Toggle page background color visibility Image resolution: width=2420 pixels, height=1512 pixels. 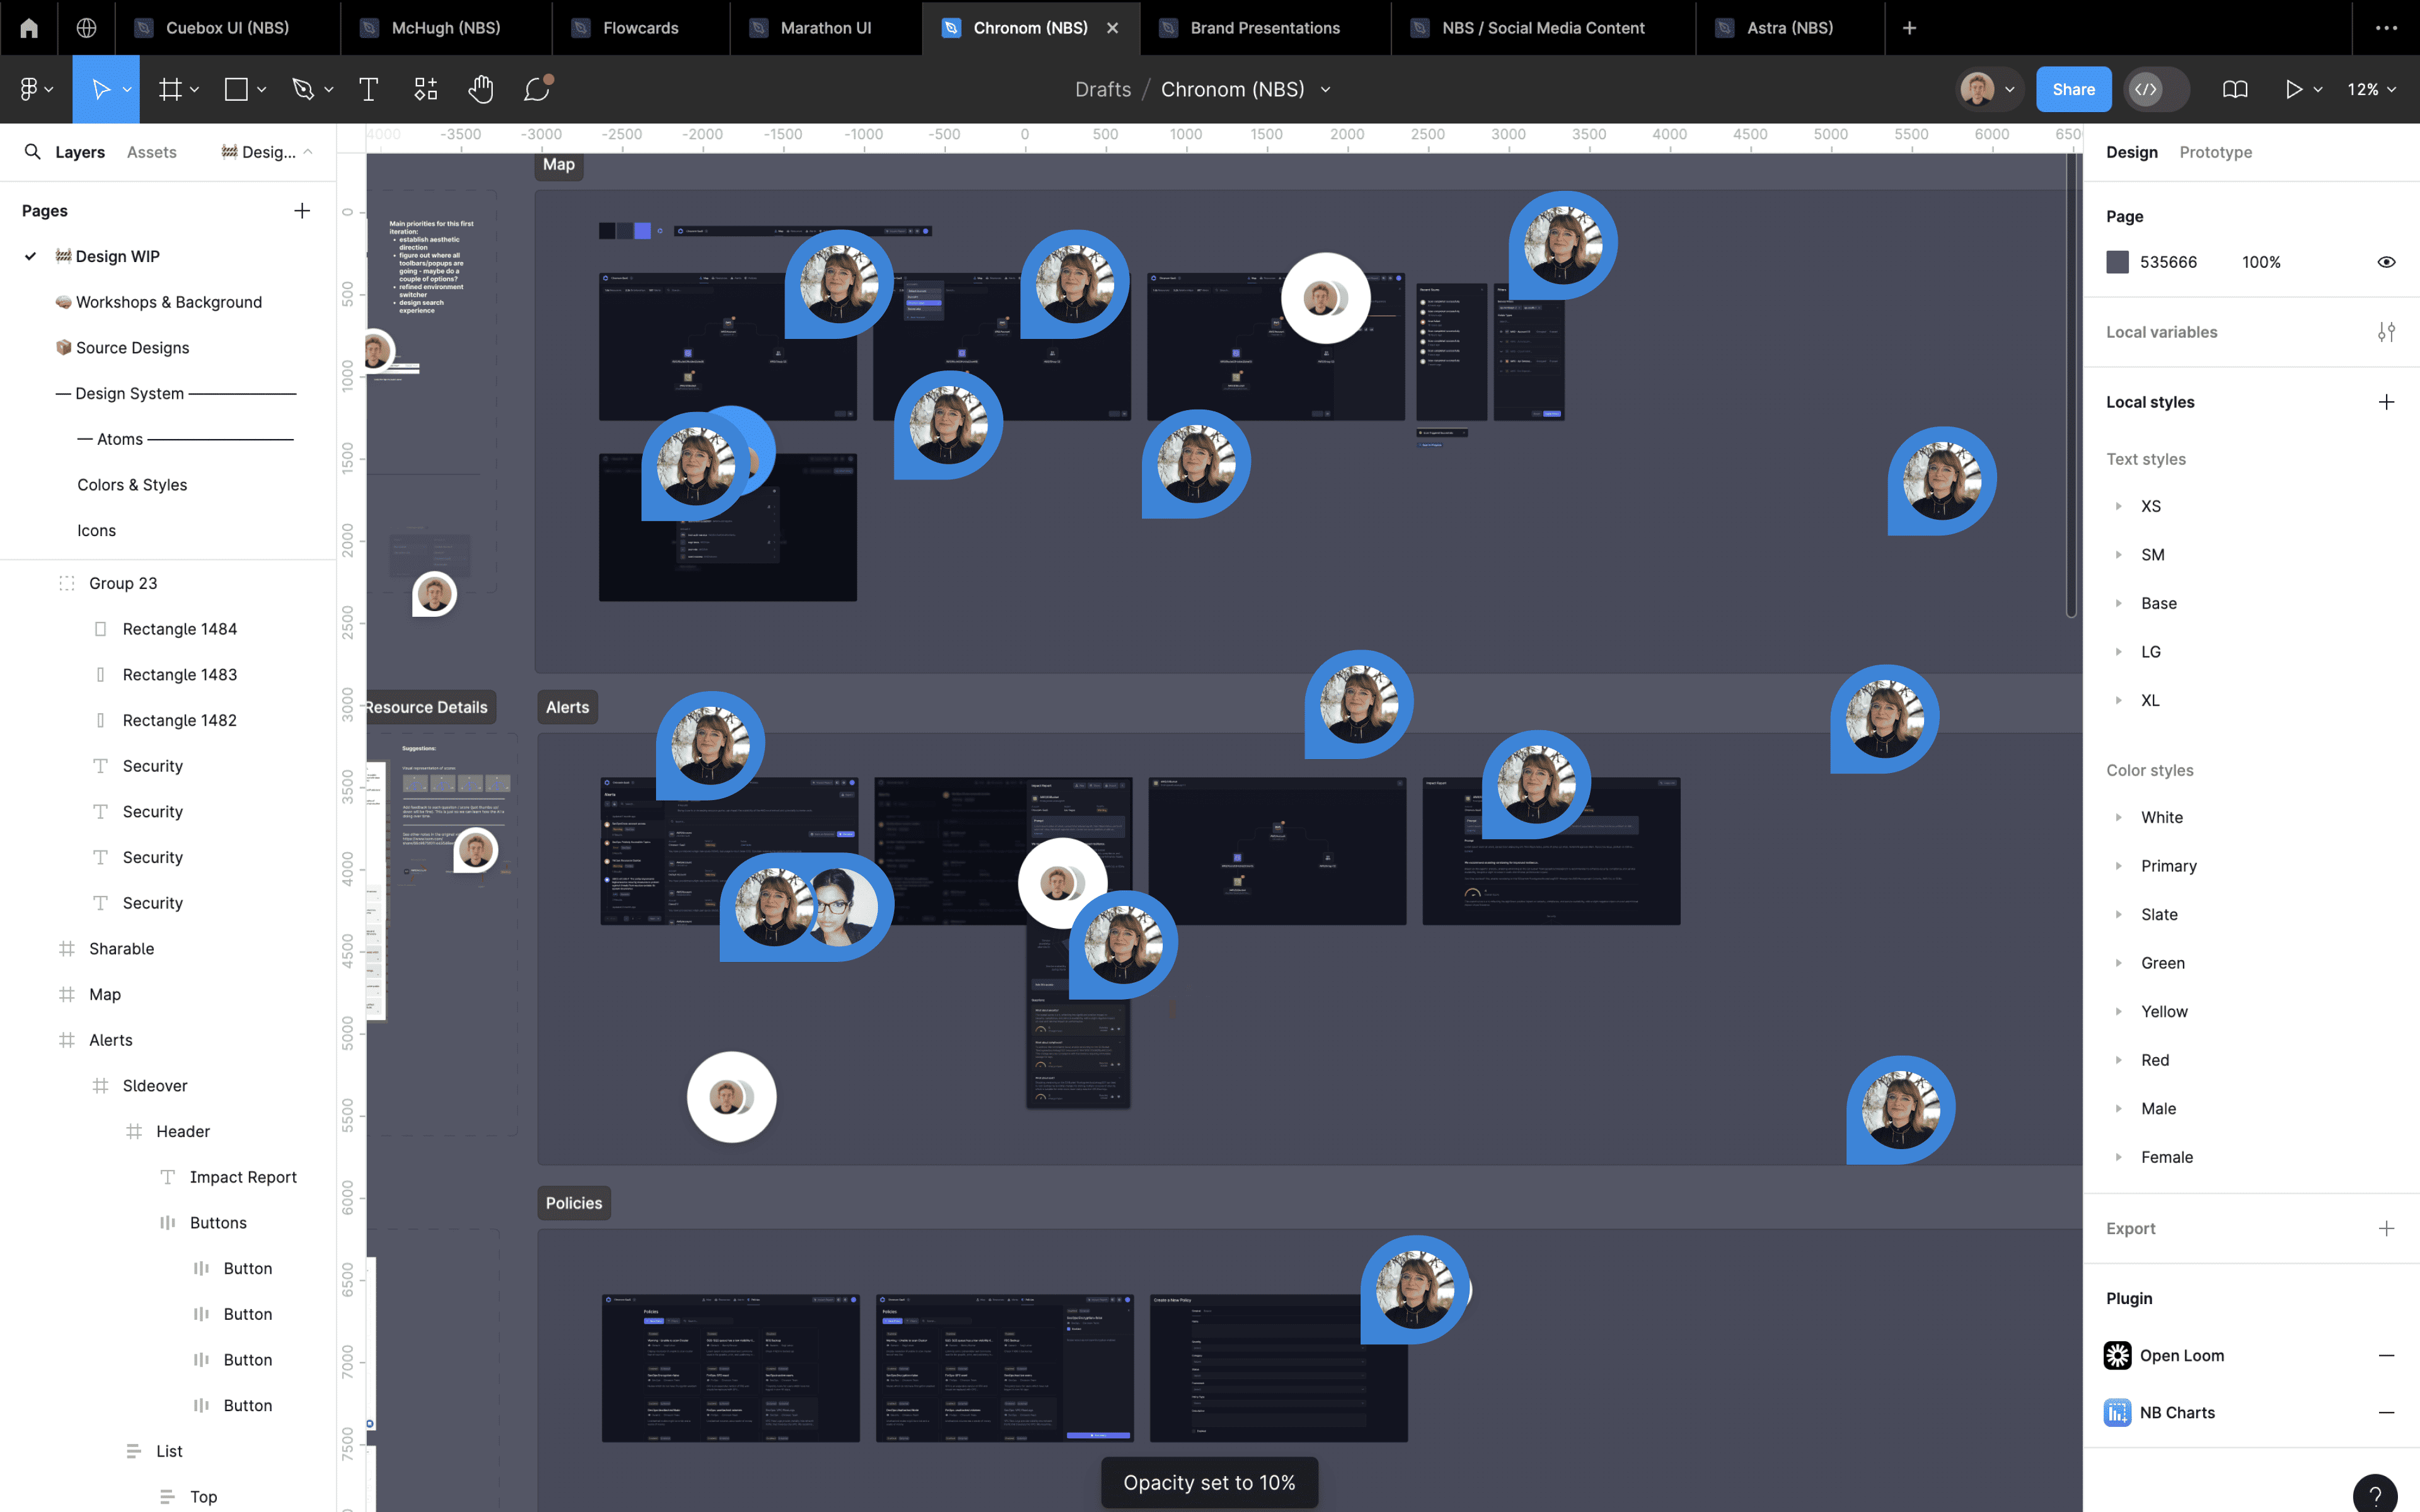2386,262
